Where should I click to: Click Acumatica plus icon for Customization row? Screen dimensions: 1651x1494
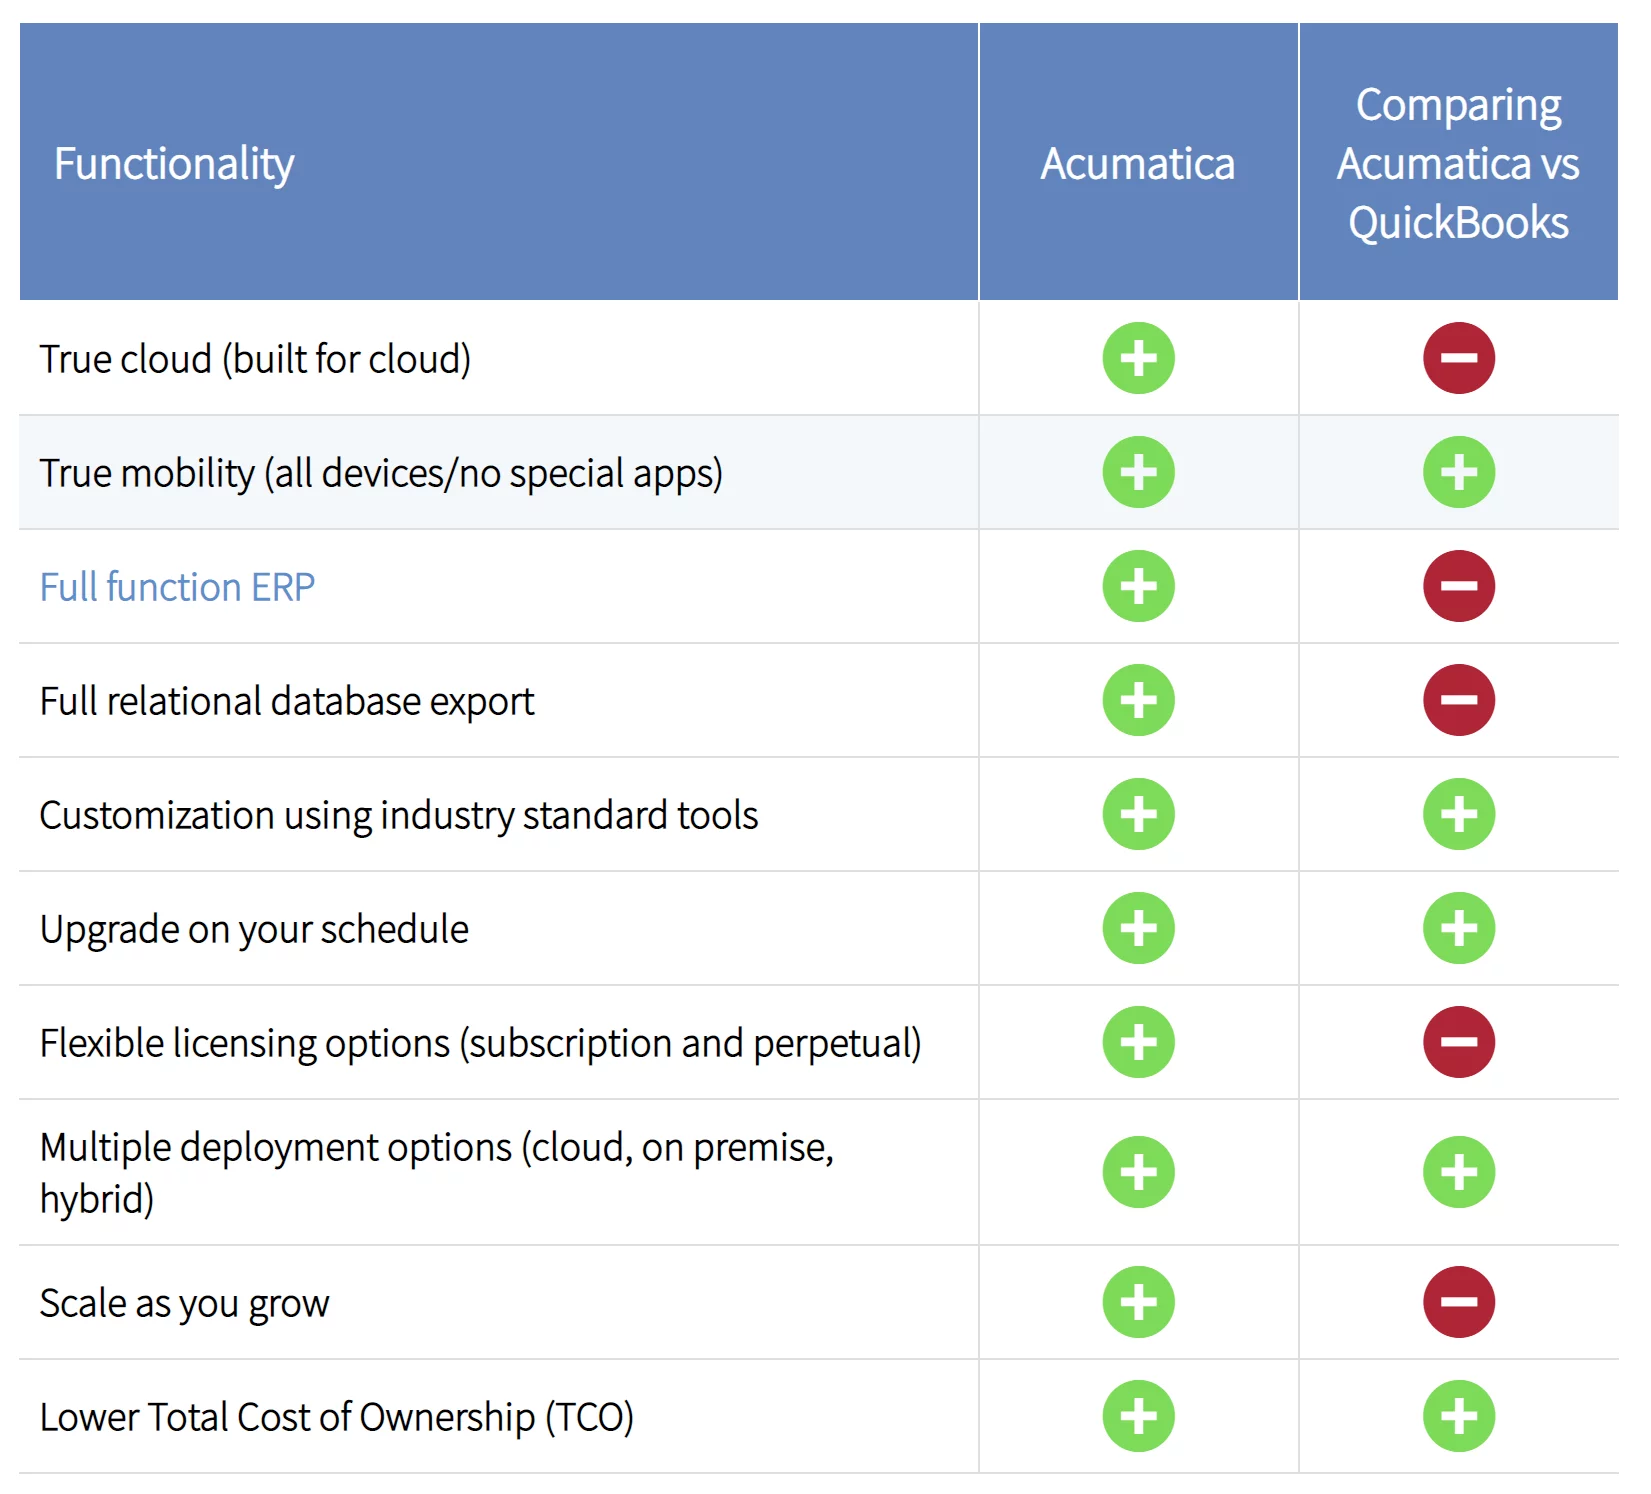point(1138,814)
